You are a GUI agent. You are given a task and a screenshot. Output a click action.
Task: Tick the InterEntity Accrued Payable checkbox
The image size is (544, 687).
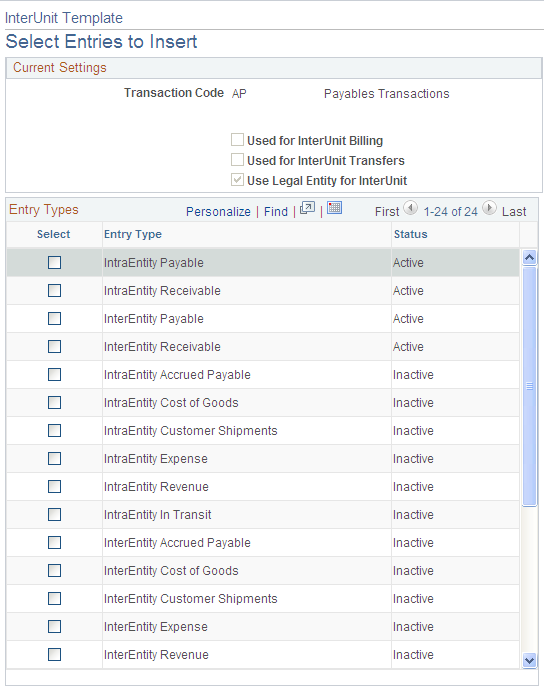click(x=54, y=542)
